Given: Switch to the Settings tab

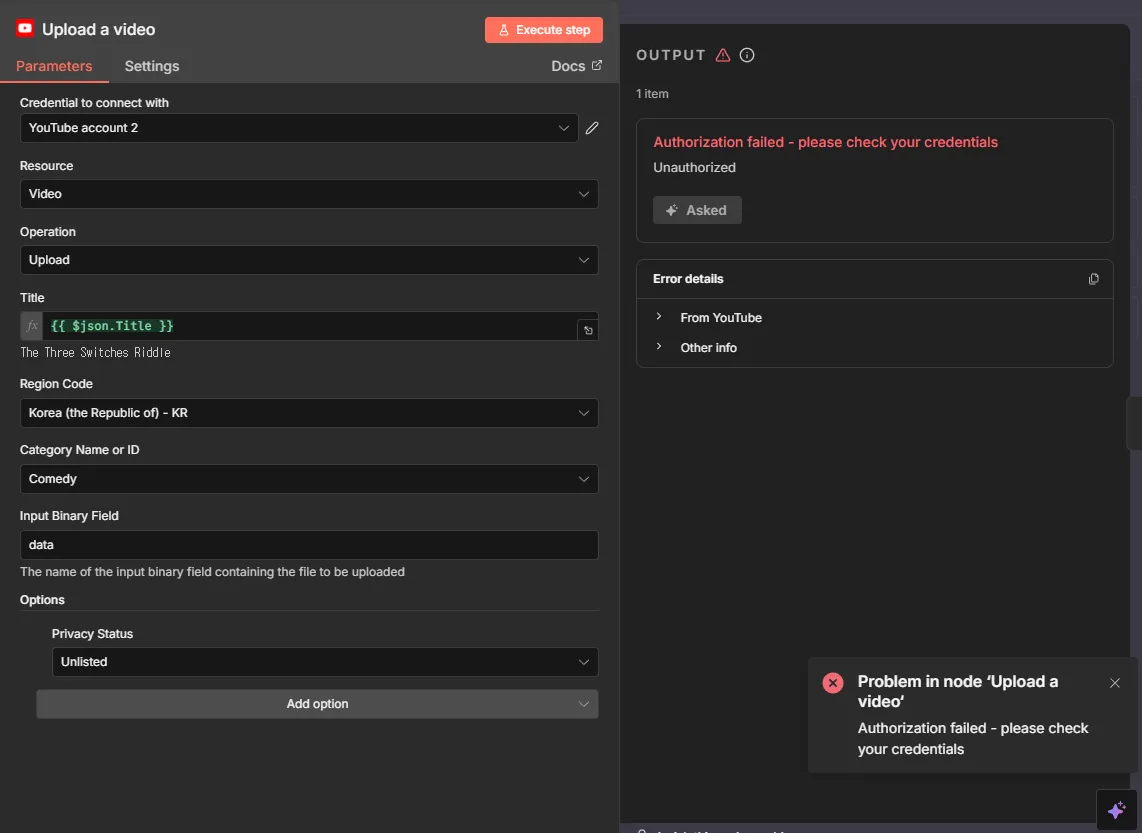Looking at the screenshot, I should pos(152,66).
